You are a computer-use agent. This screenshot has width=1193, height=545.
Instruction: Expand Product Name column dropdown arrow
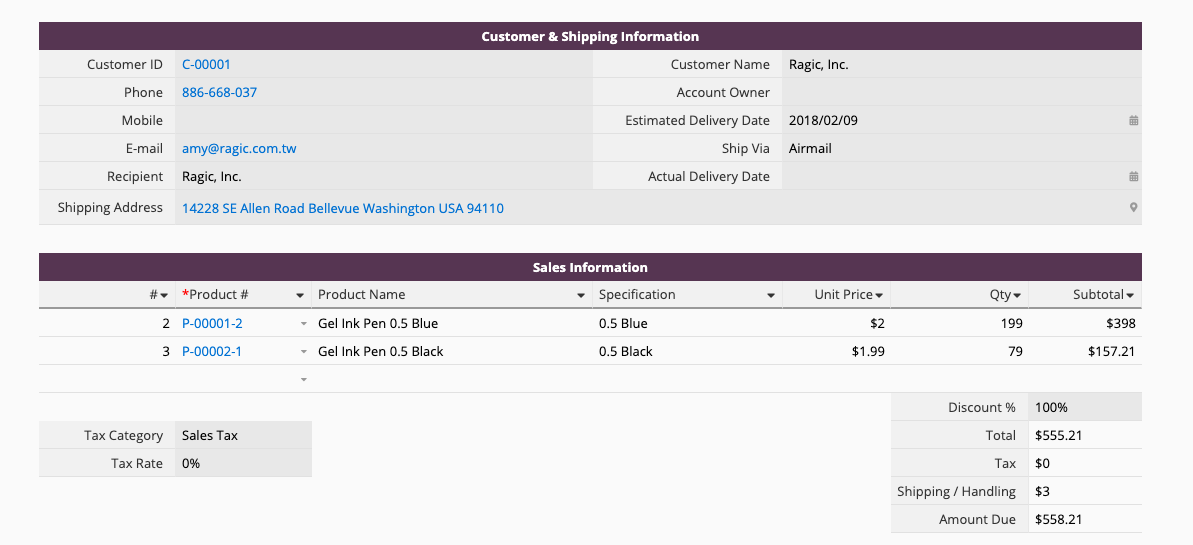click(x=581, y=296)
